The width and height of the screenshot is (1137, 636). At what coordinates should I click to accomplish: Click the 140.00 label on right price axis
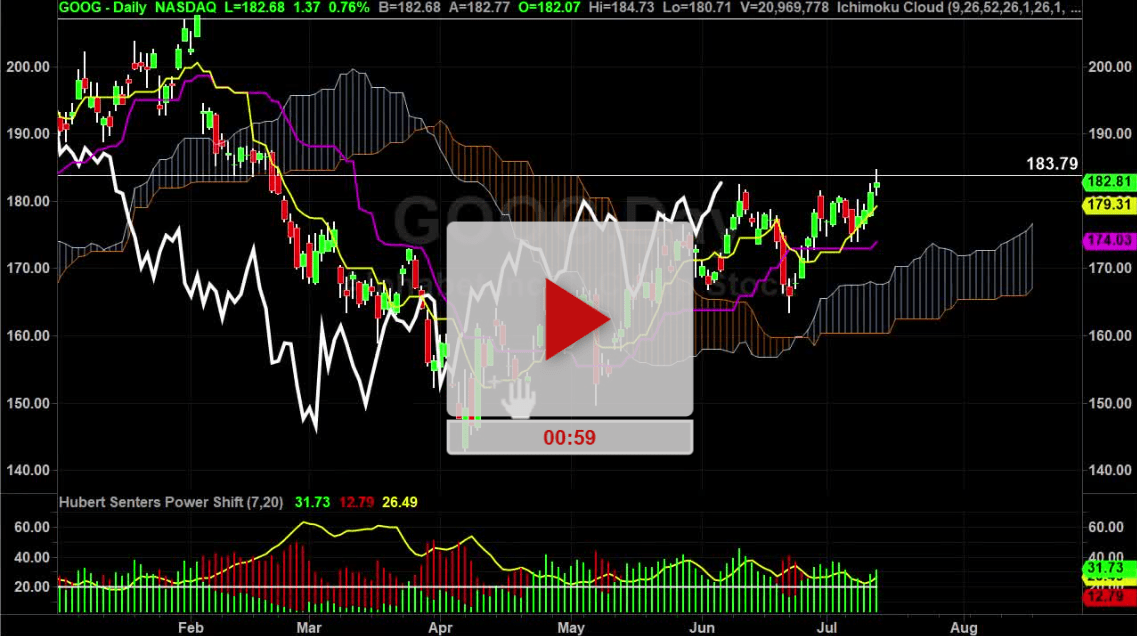point(1109,470)
